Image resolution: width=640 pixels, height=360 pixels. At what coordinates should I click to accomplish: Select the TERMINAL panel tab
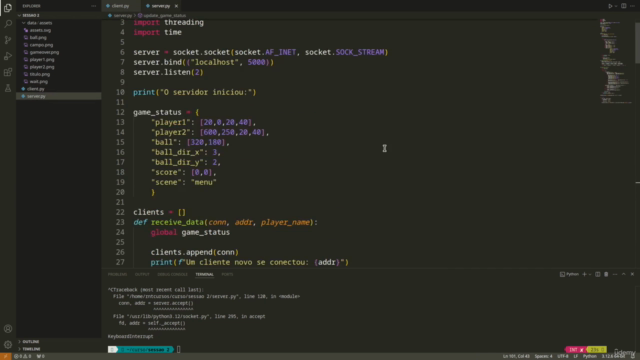[x=204, y=274]
